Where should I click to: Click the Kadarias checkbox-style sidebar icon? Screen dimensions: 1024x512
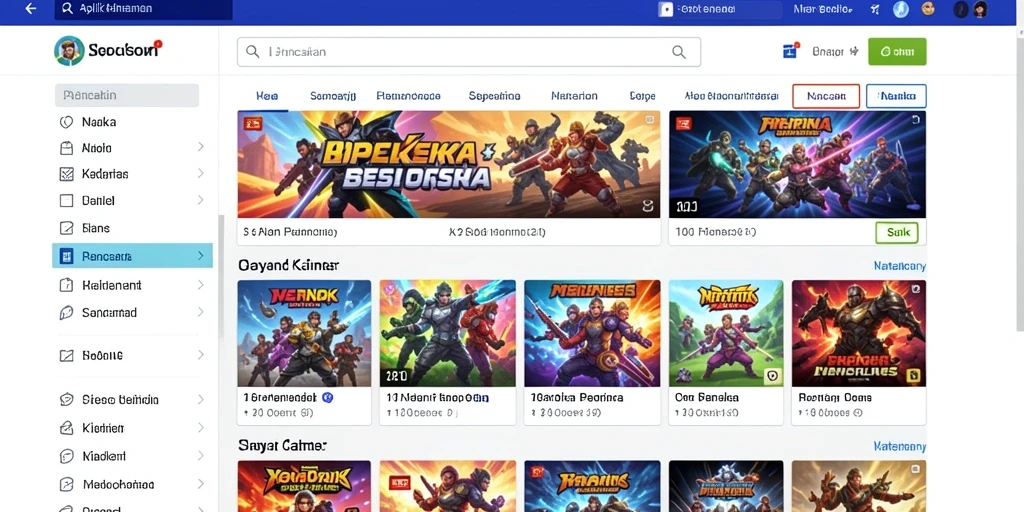click(x=66, y=174)
